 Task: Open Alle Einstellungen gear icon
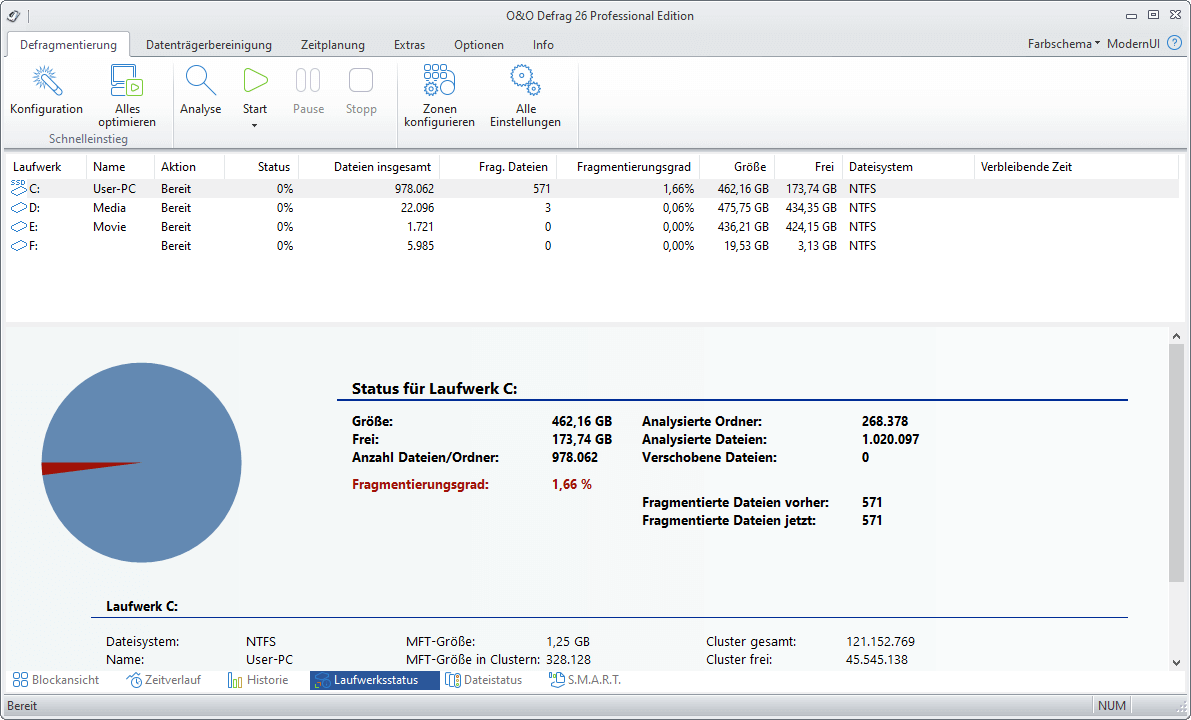525,80
